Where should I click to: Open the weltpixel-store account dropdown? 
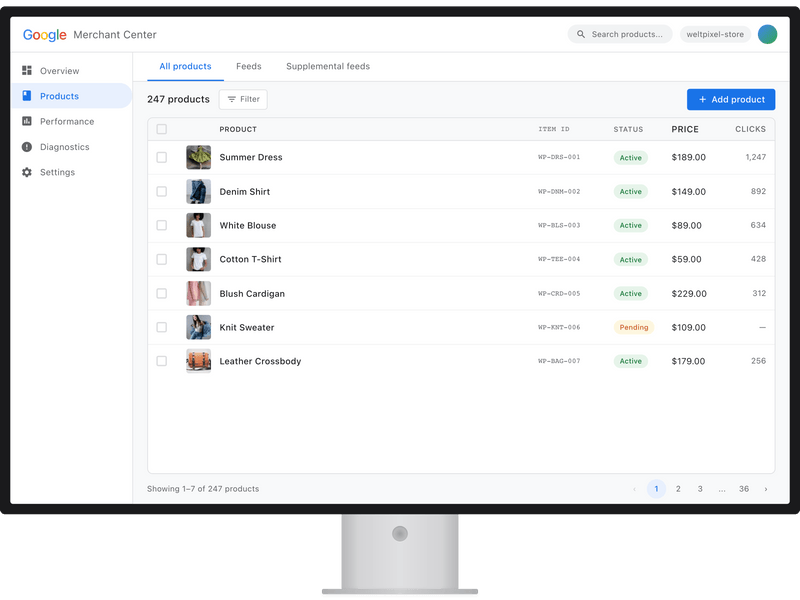(x=714, y=34)
